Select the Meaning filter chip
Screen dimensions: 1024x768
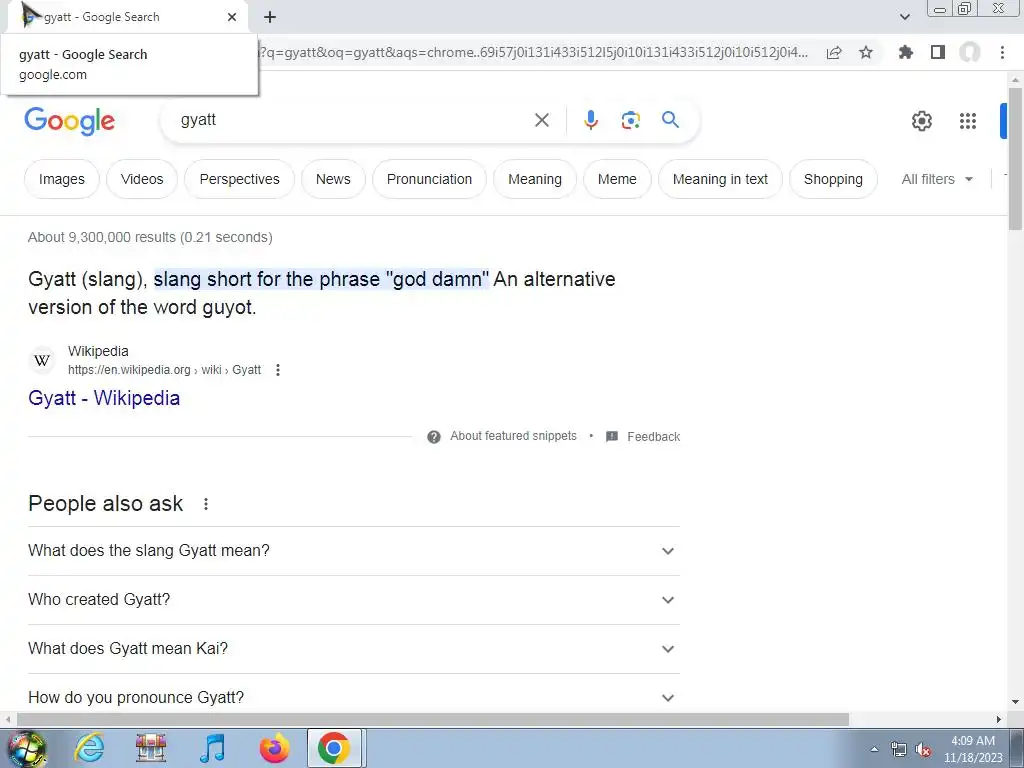coord(535,179)
